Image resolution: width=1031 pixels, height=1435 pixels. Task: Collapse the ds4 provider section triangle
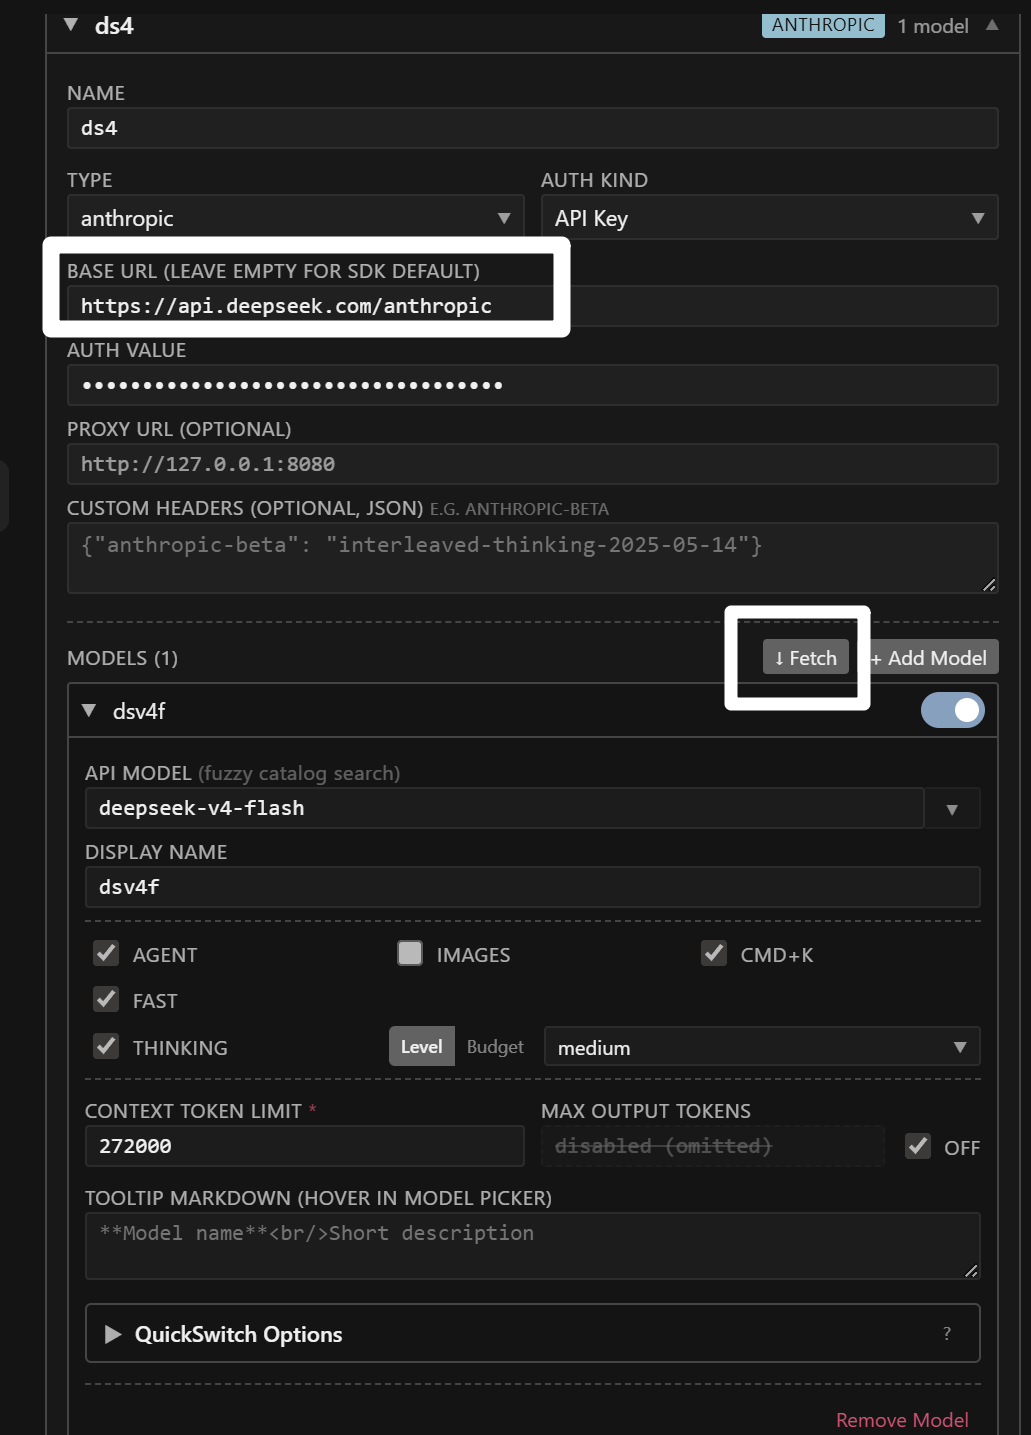[x=71, y=25]
